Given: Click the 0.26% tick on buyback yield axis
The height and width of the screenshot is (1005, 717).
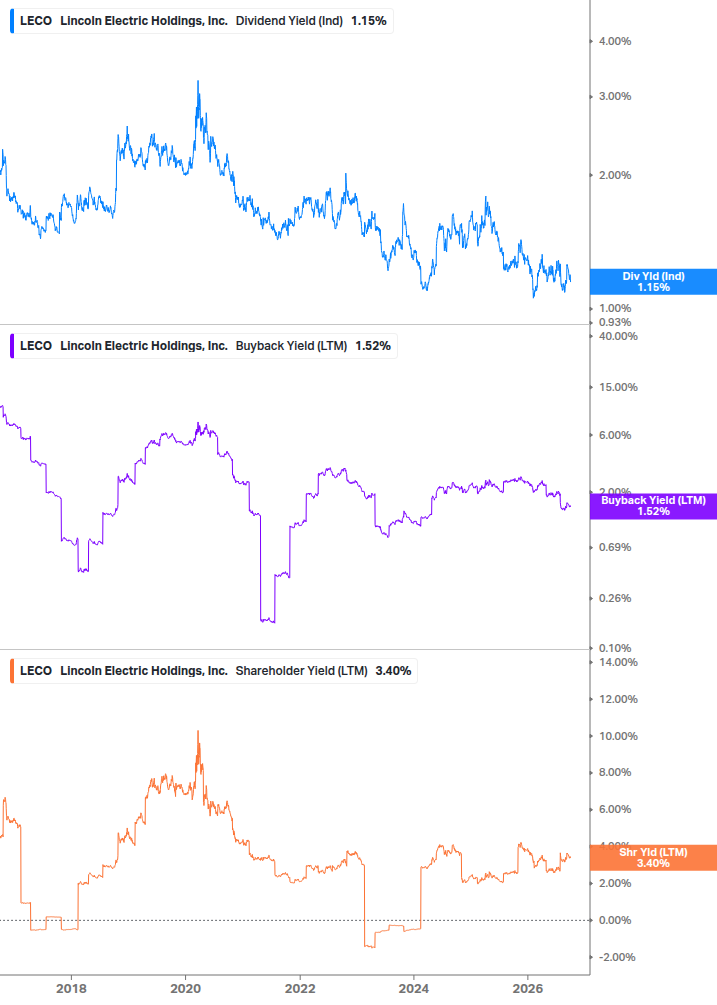Looking at the screenshot, I should (614, 598).
